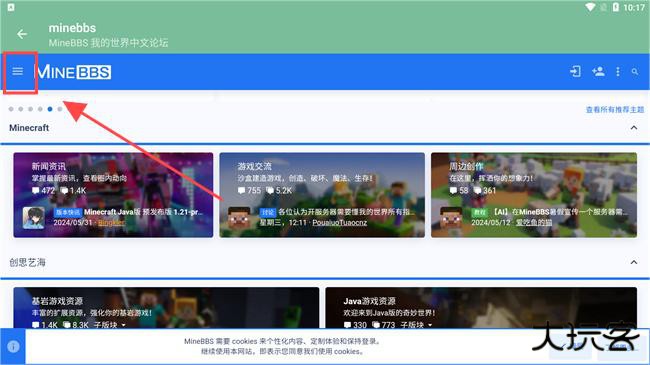
Task: Click the 755 topics speech-bubble icon
Action: (242, 191)
